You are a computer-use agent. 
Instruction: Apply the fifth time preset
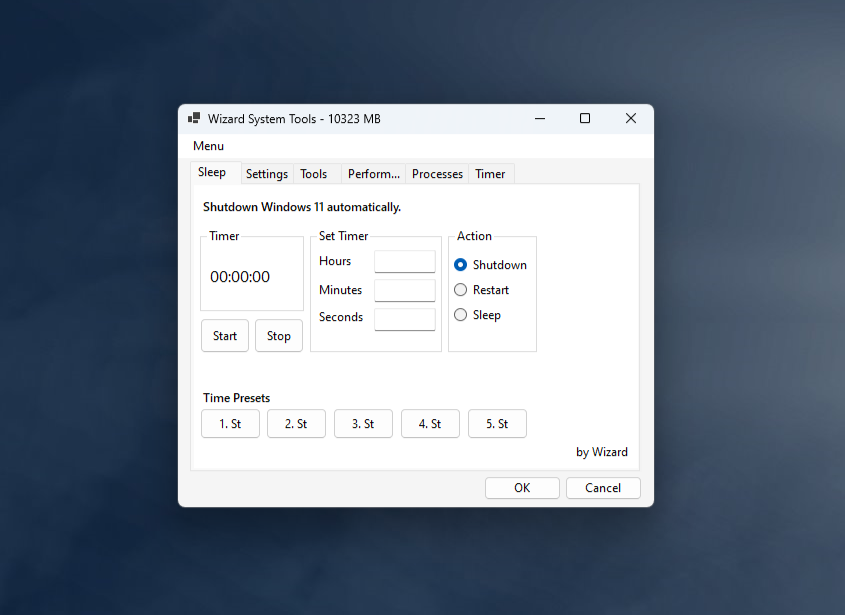[x=497, y=423]
